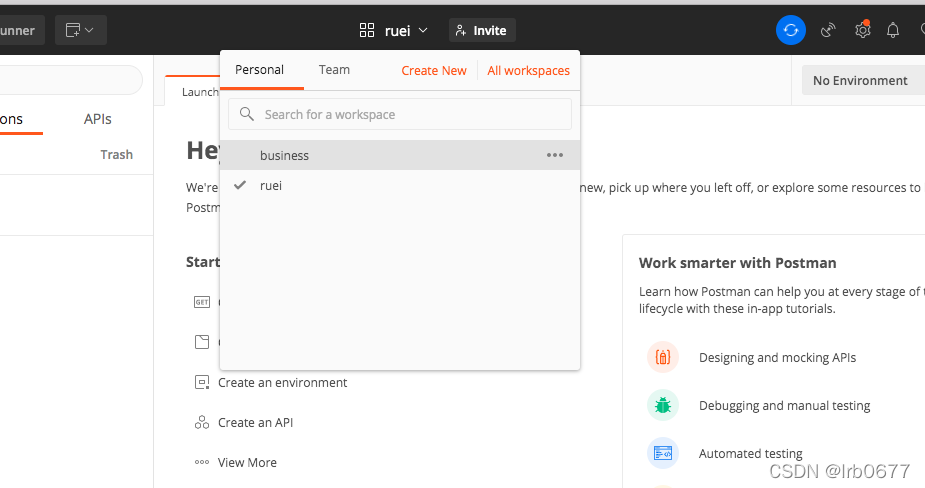Open Automated testing tutorial
The height and width of the screenshot is (488, 925).
(750, 453)
